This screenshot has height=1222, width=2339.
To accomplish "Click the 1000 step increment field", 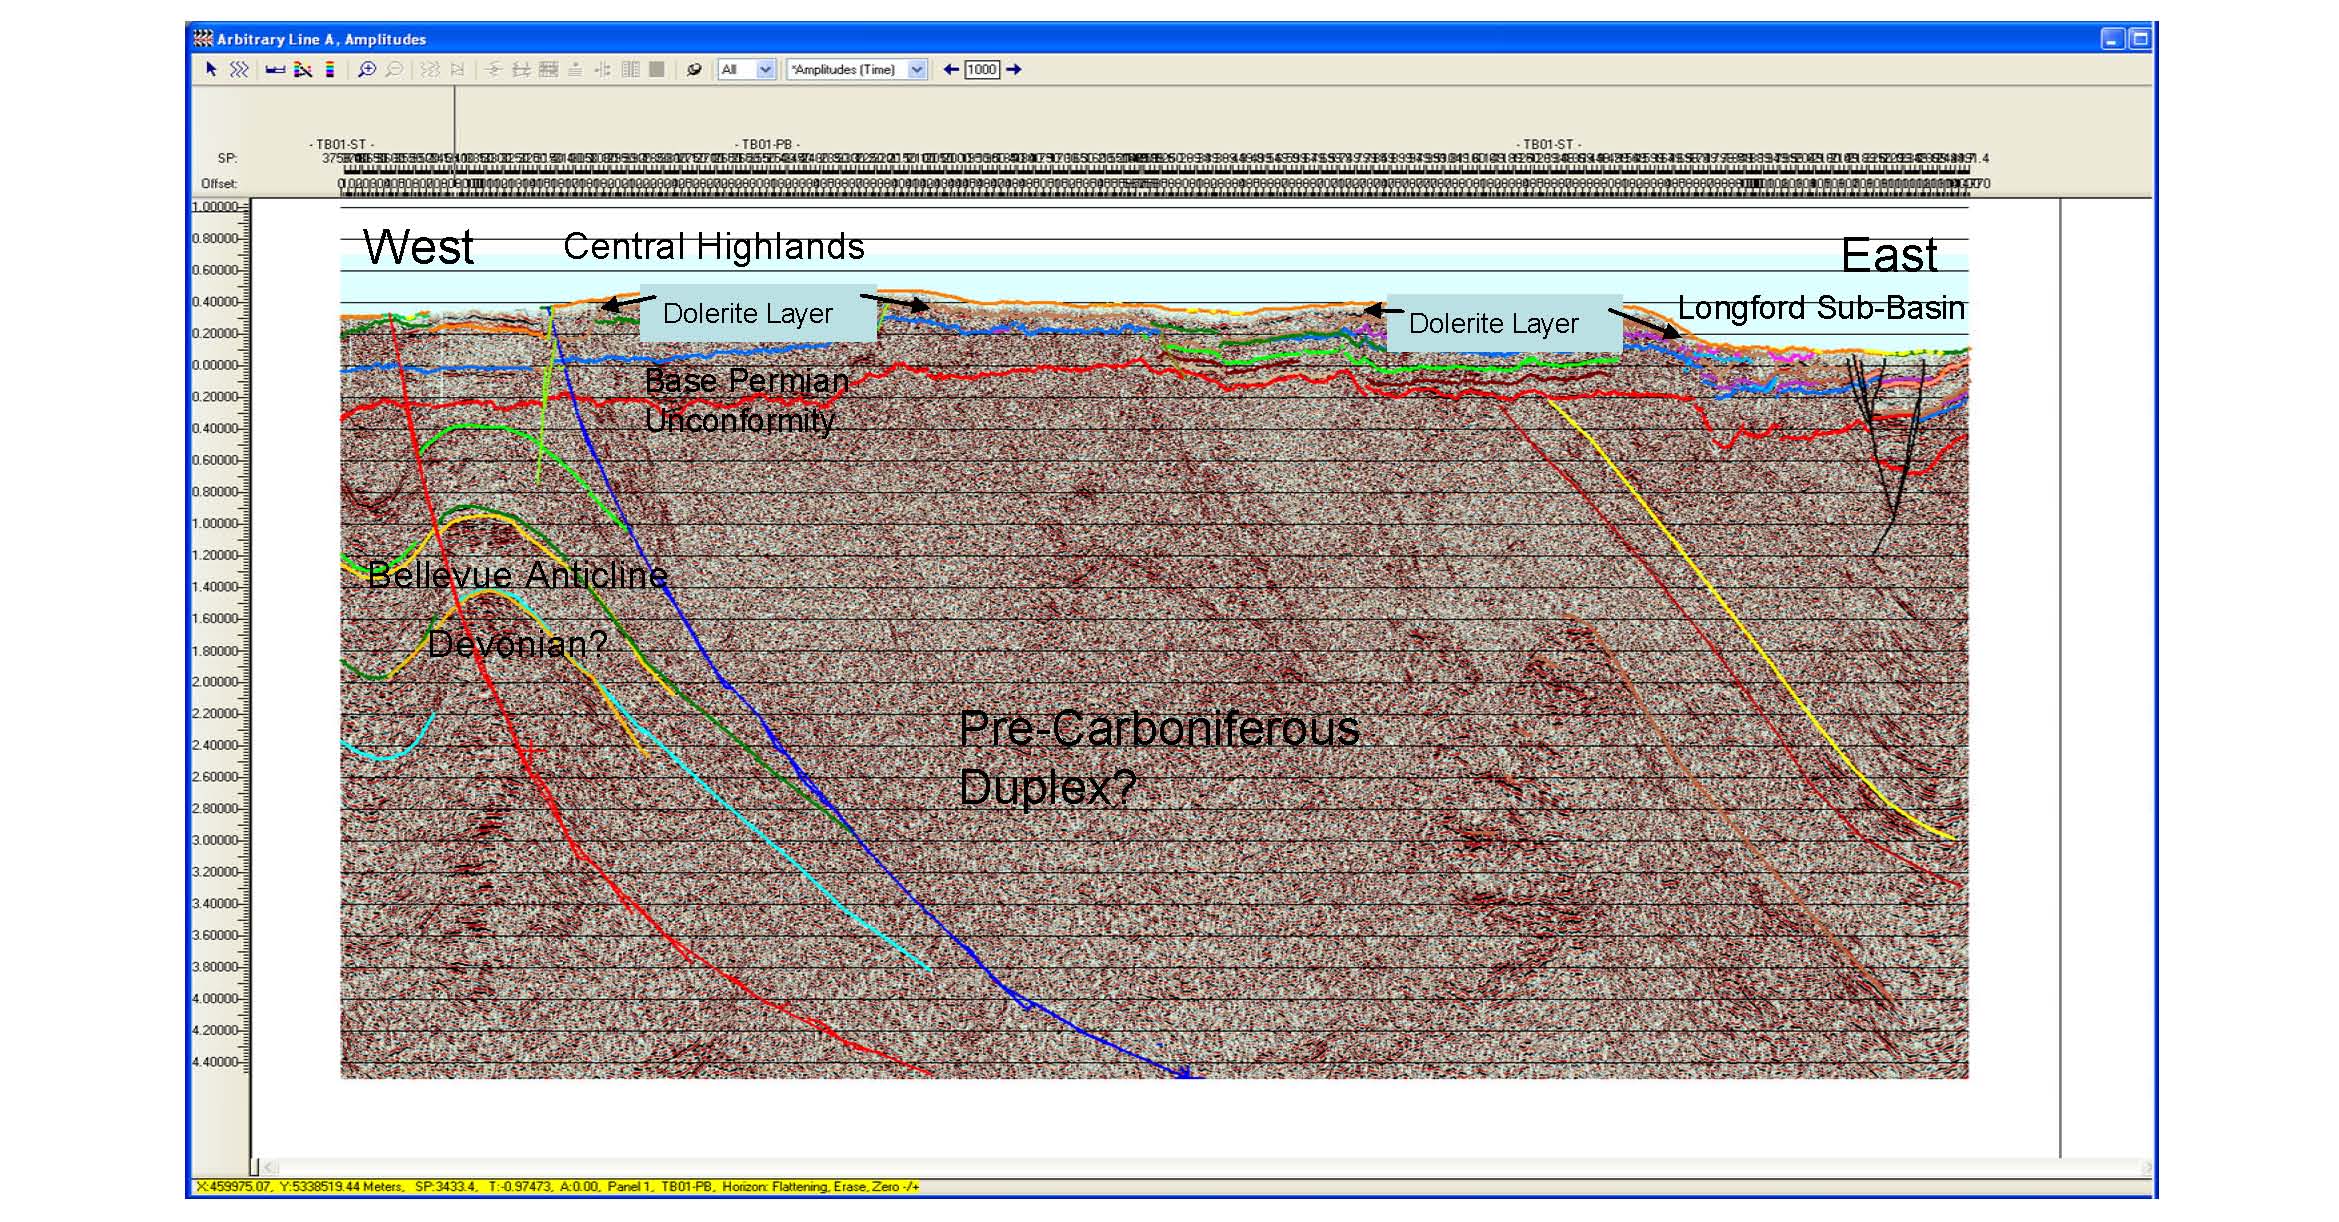I will pyautogui.click(x=982, y=69).
